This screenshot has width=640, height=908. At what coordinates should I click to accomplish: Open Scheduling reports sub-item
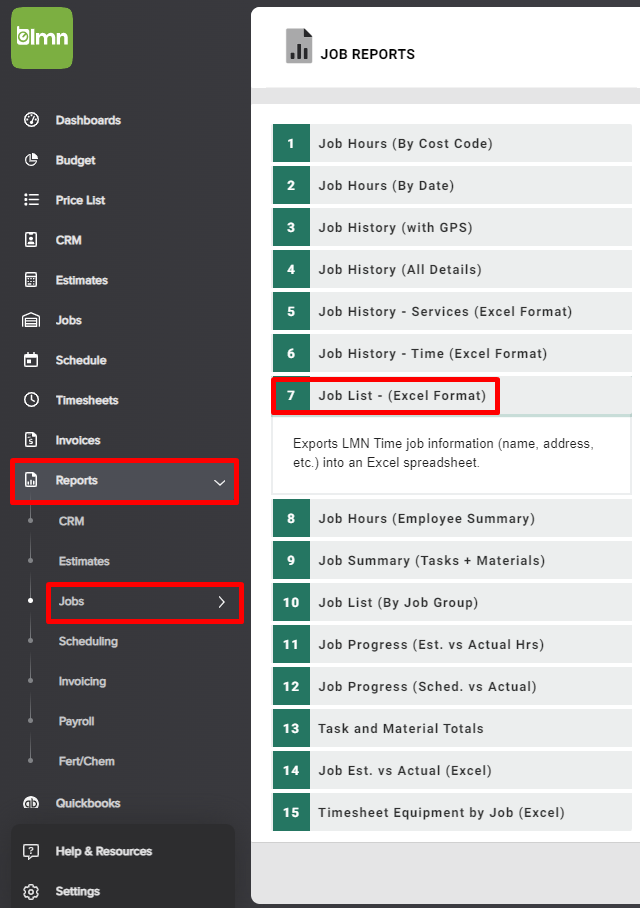pyautogui.click(x=88, y=641)
